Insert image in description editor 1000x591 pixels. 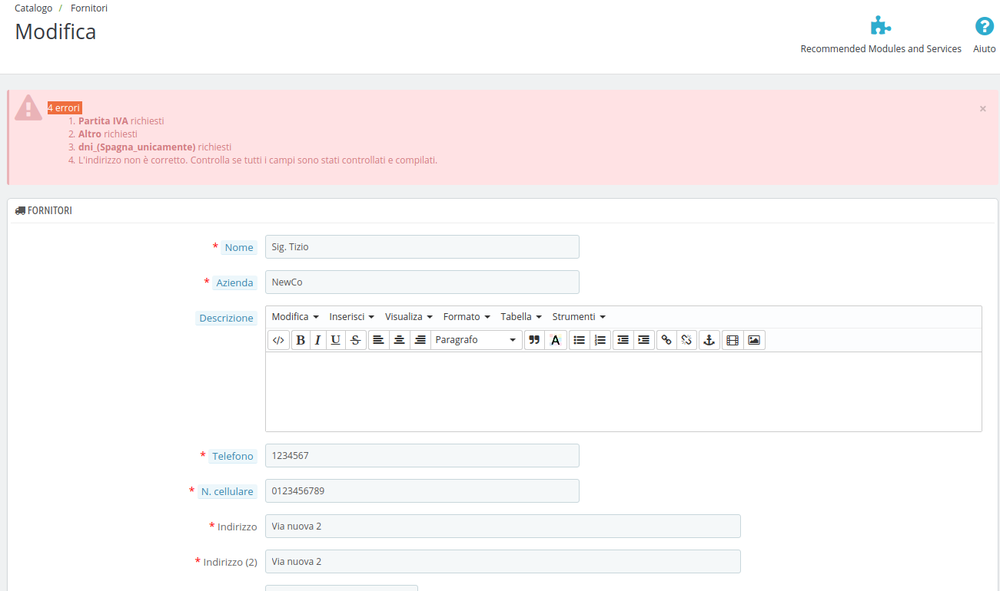tap(754, 340)
